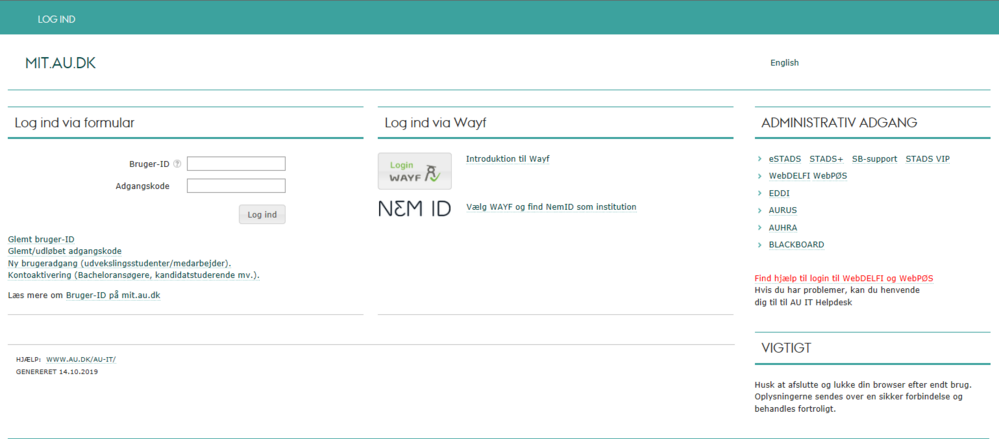Open Glemt/udløbet adgangskode link
999x439 pixels.
[x=64, y=252]
